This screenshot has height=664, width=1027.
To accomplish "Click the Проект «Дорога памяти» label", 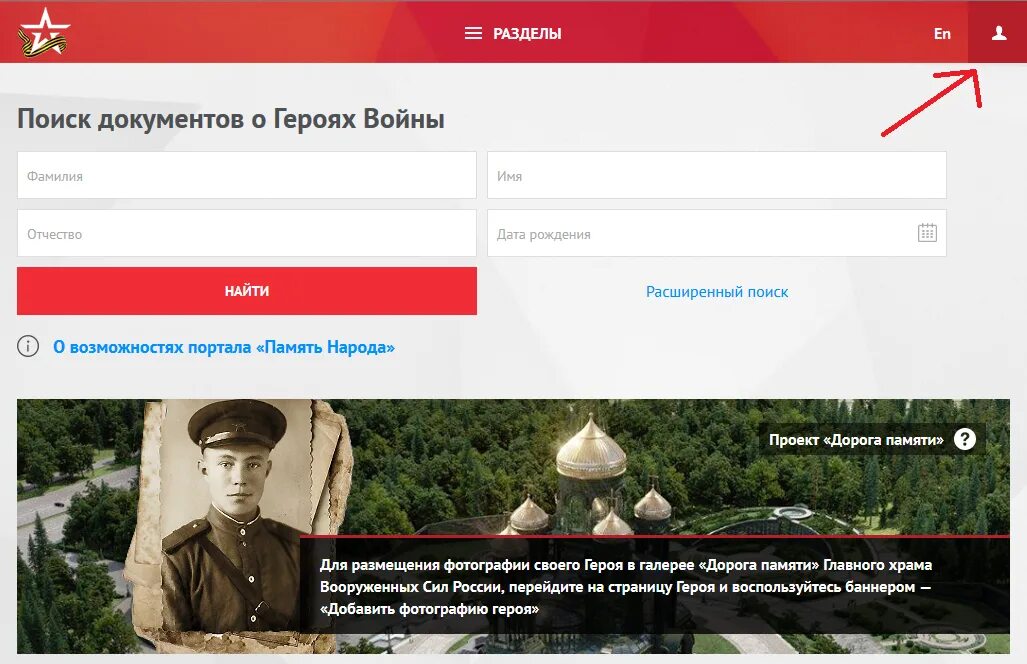I will pos(856,439).
